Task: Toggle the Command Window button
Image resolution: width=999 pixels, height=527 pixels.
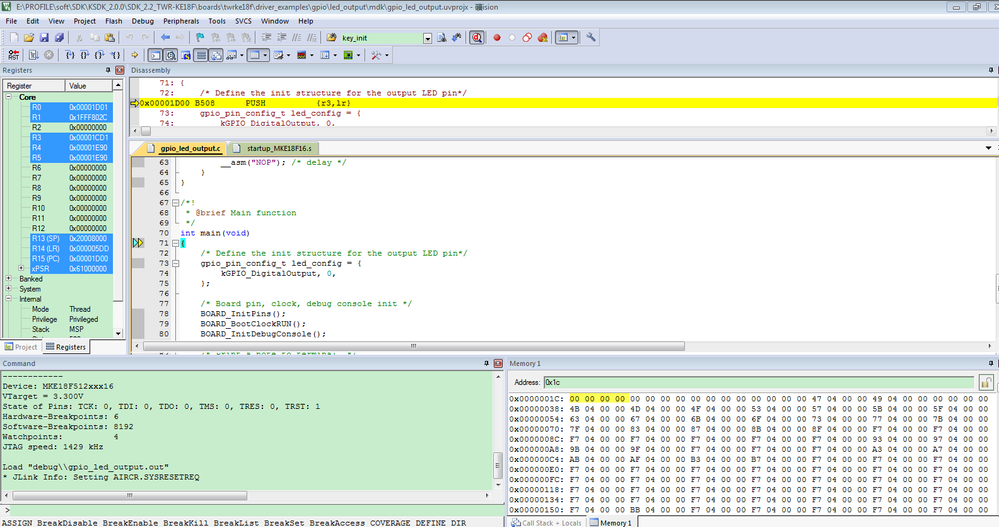Action: 155,55
